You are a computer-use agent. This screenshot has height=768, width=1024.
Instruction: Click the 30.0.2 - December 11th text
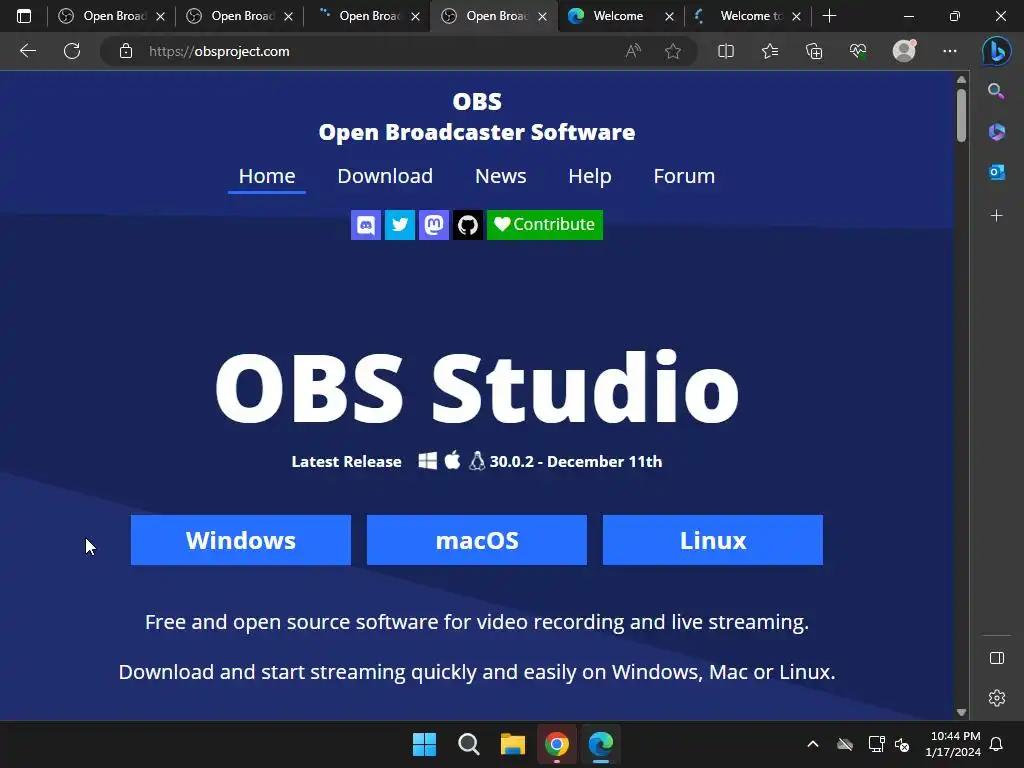[x=575, y=461]
